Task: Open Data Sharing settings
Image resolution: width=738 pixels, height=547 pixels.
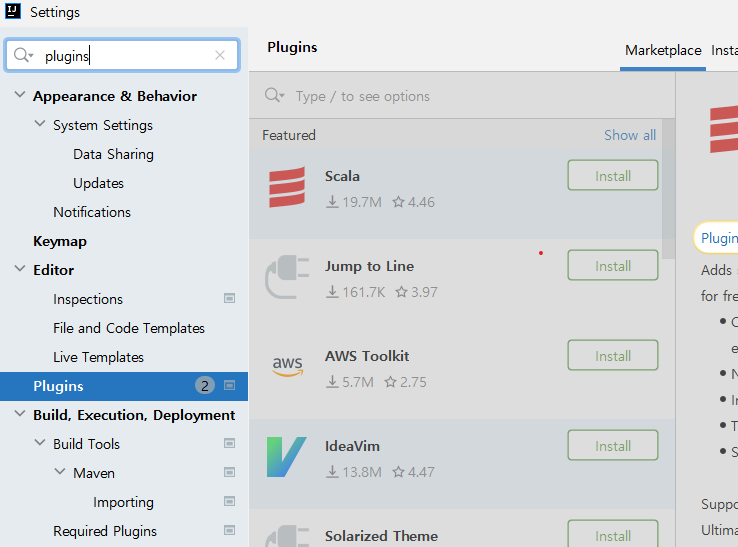Action: click(113, 154)
